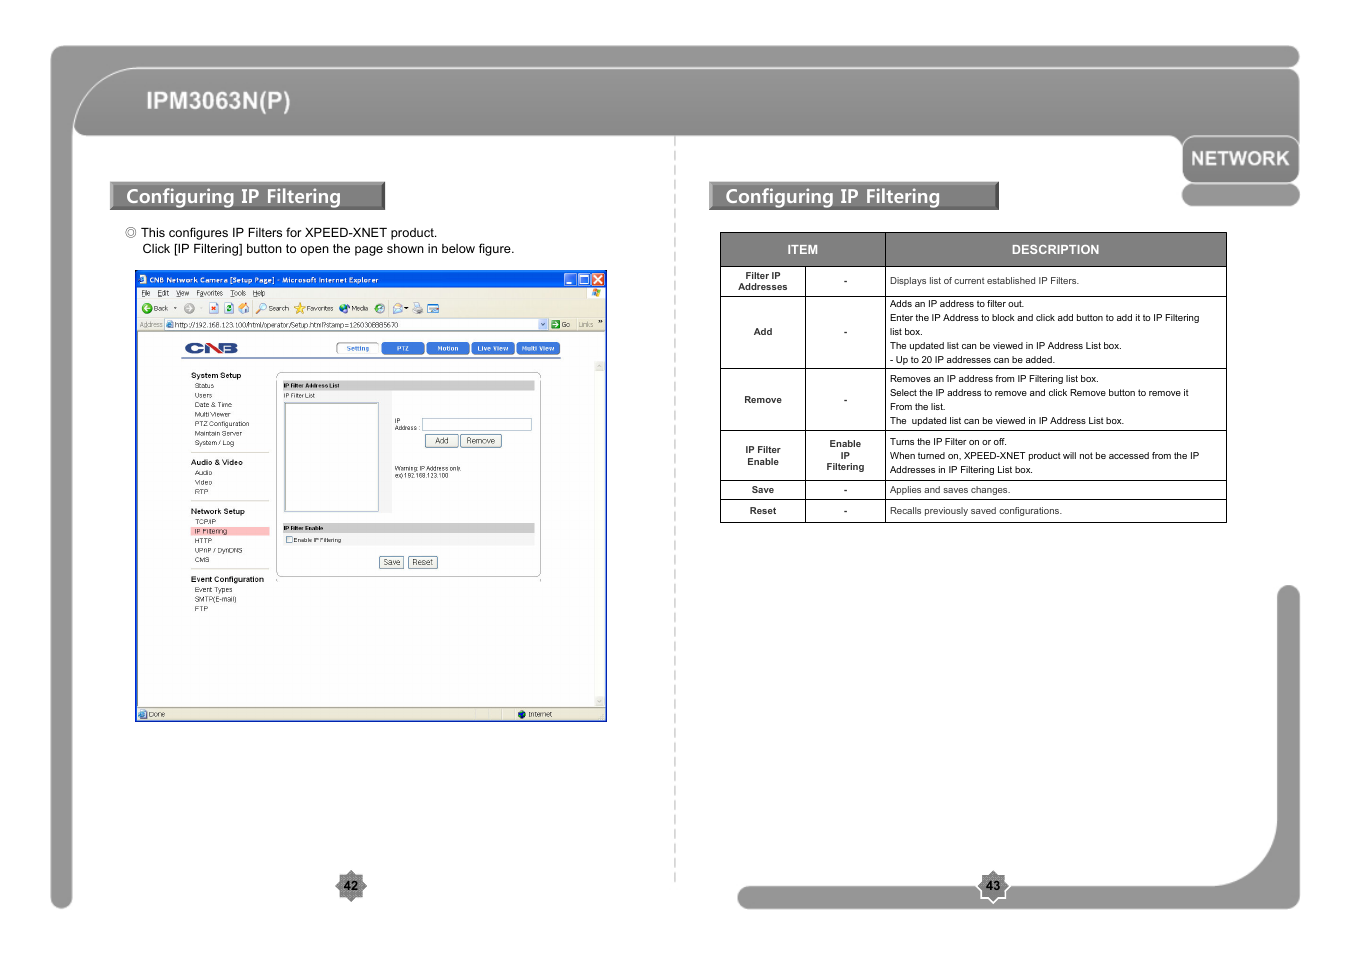Select highlighted IP Filtering link
This screenshot has width=1351, height=954.
tap(230, 532)
